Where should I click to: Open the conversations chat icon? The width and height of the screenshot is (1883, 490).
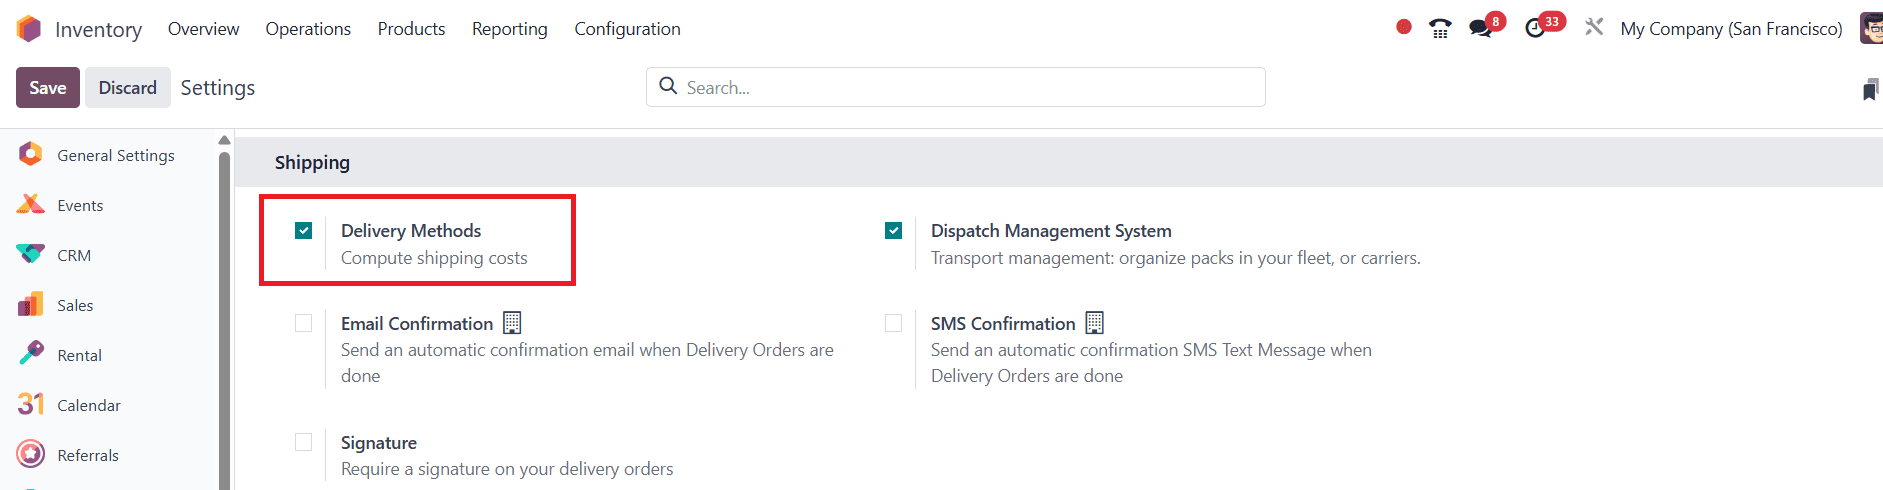point(1481,29)
